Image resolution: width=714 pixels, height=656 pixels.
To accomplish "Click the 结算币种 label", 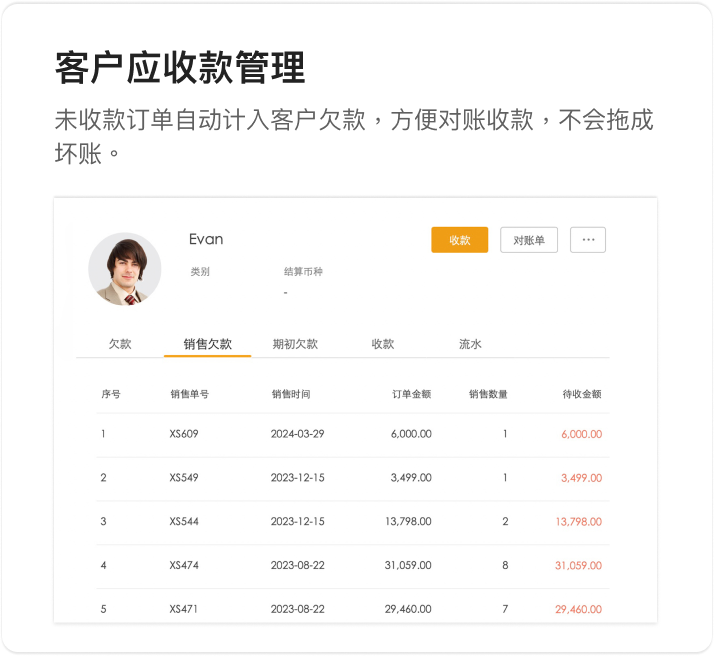I will [303, 272].
